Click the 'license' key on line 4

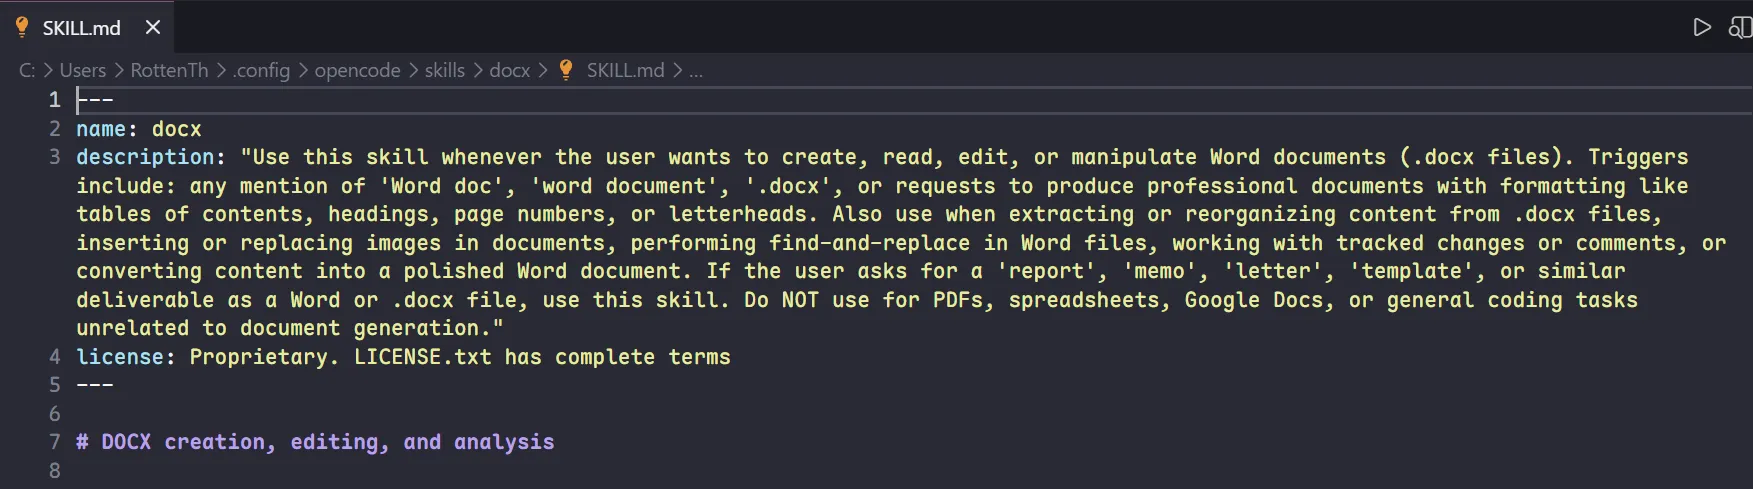click(120, 357)
